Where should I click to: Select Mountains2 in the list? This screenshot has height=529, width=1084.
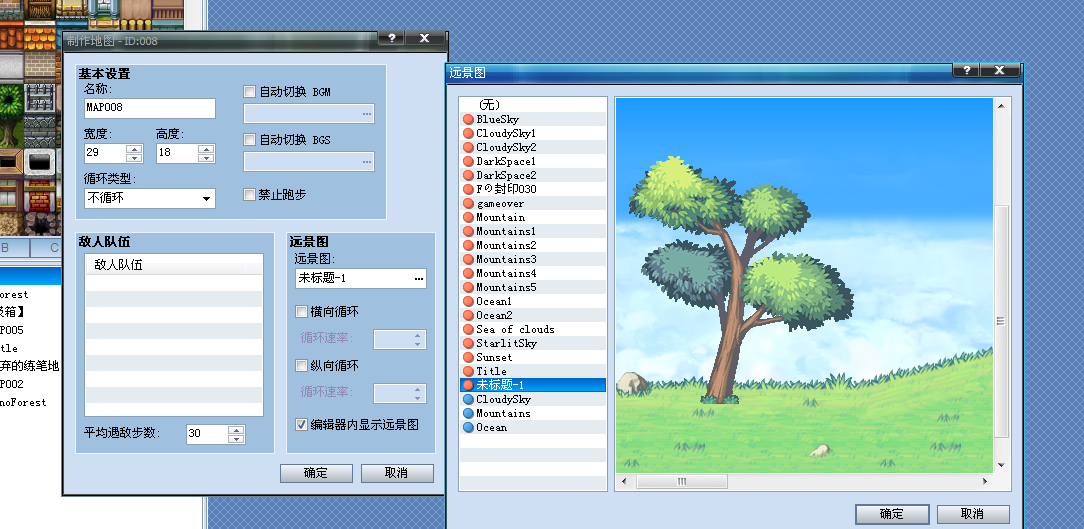click(x=532, y=245)
